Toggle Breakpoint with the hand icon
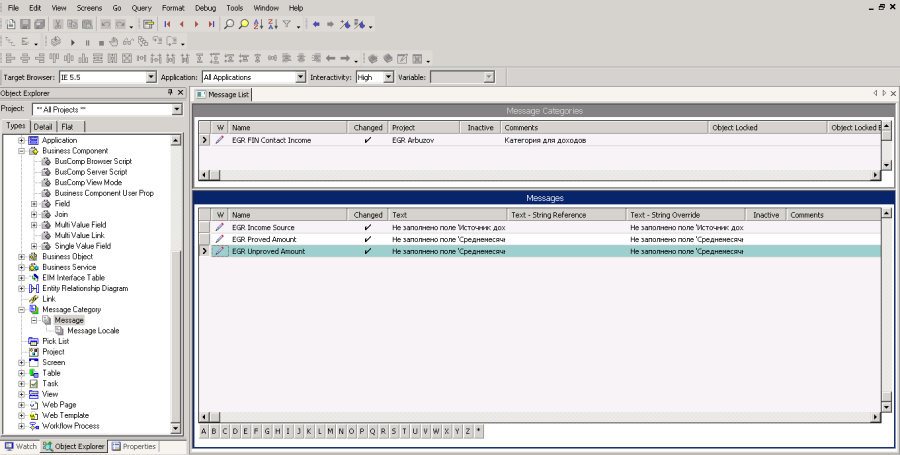 114,41
